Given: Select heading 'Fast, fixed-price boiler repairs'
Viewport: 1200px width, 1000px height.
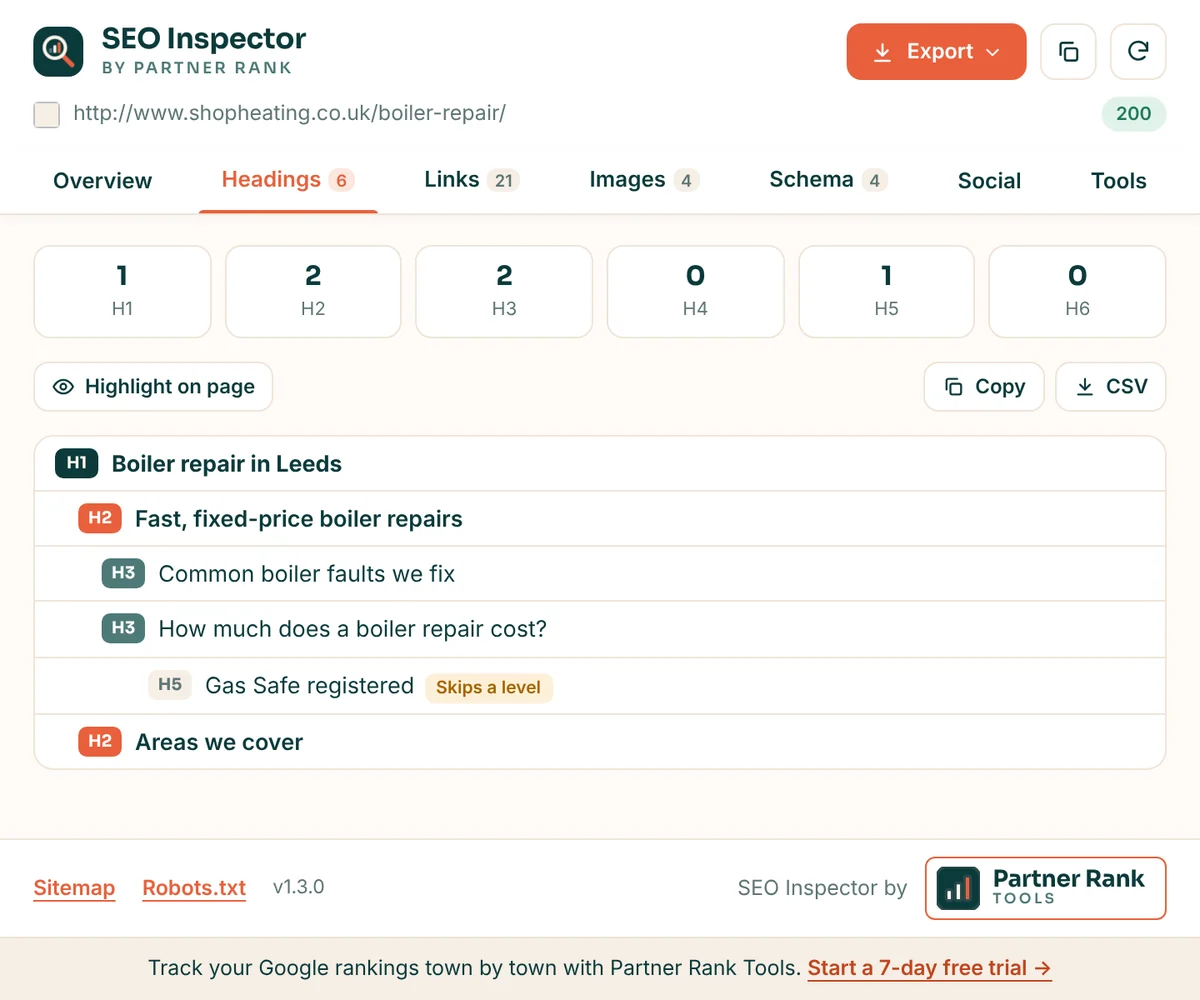Looking at the screenshot, I should 299,519.
